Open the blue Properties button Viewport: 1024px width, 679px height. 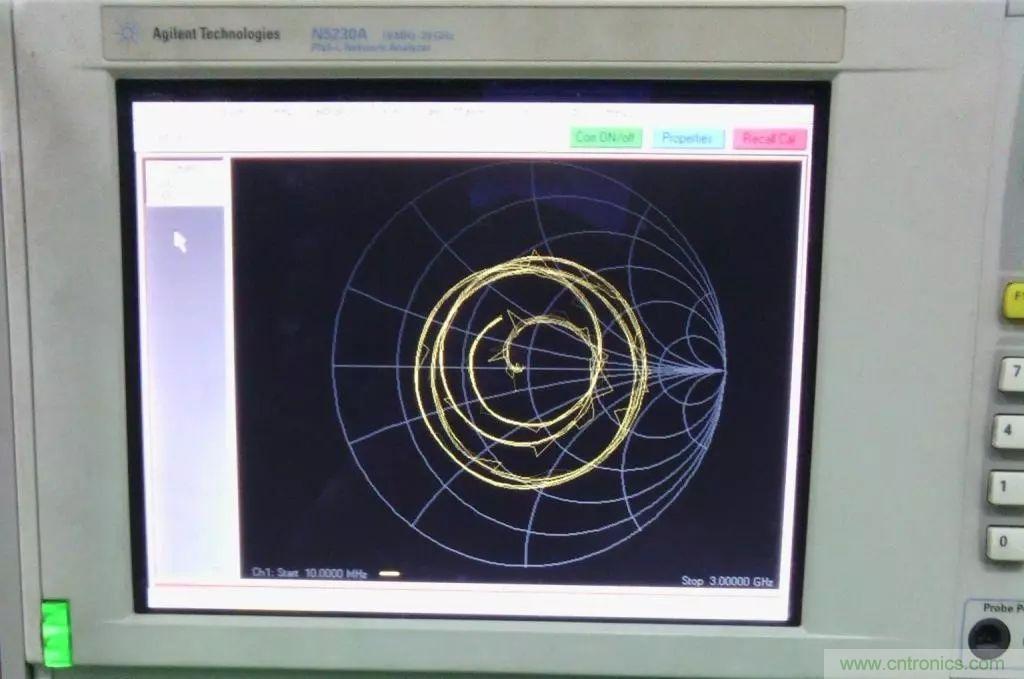coord(688,139)
